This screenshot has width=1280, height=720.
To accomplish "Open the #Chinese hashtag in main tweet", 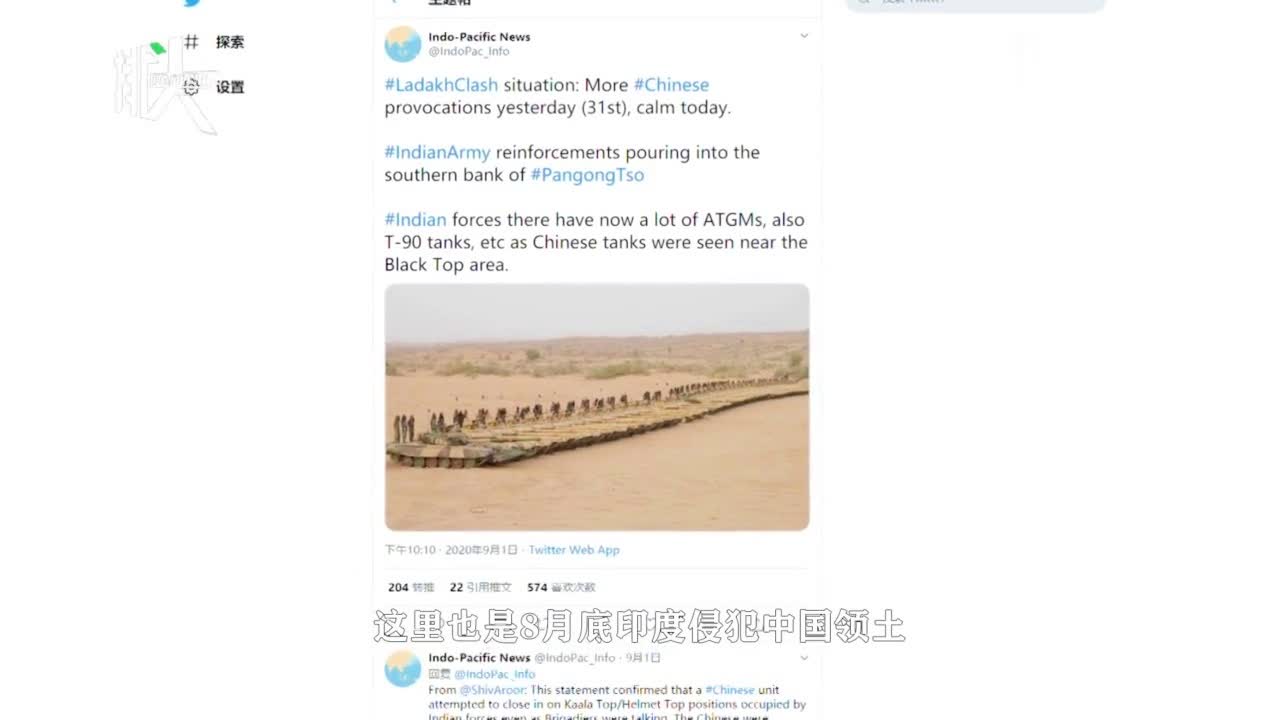I will [x=671, y=85].
